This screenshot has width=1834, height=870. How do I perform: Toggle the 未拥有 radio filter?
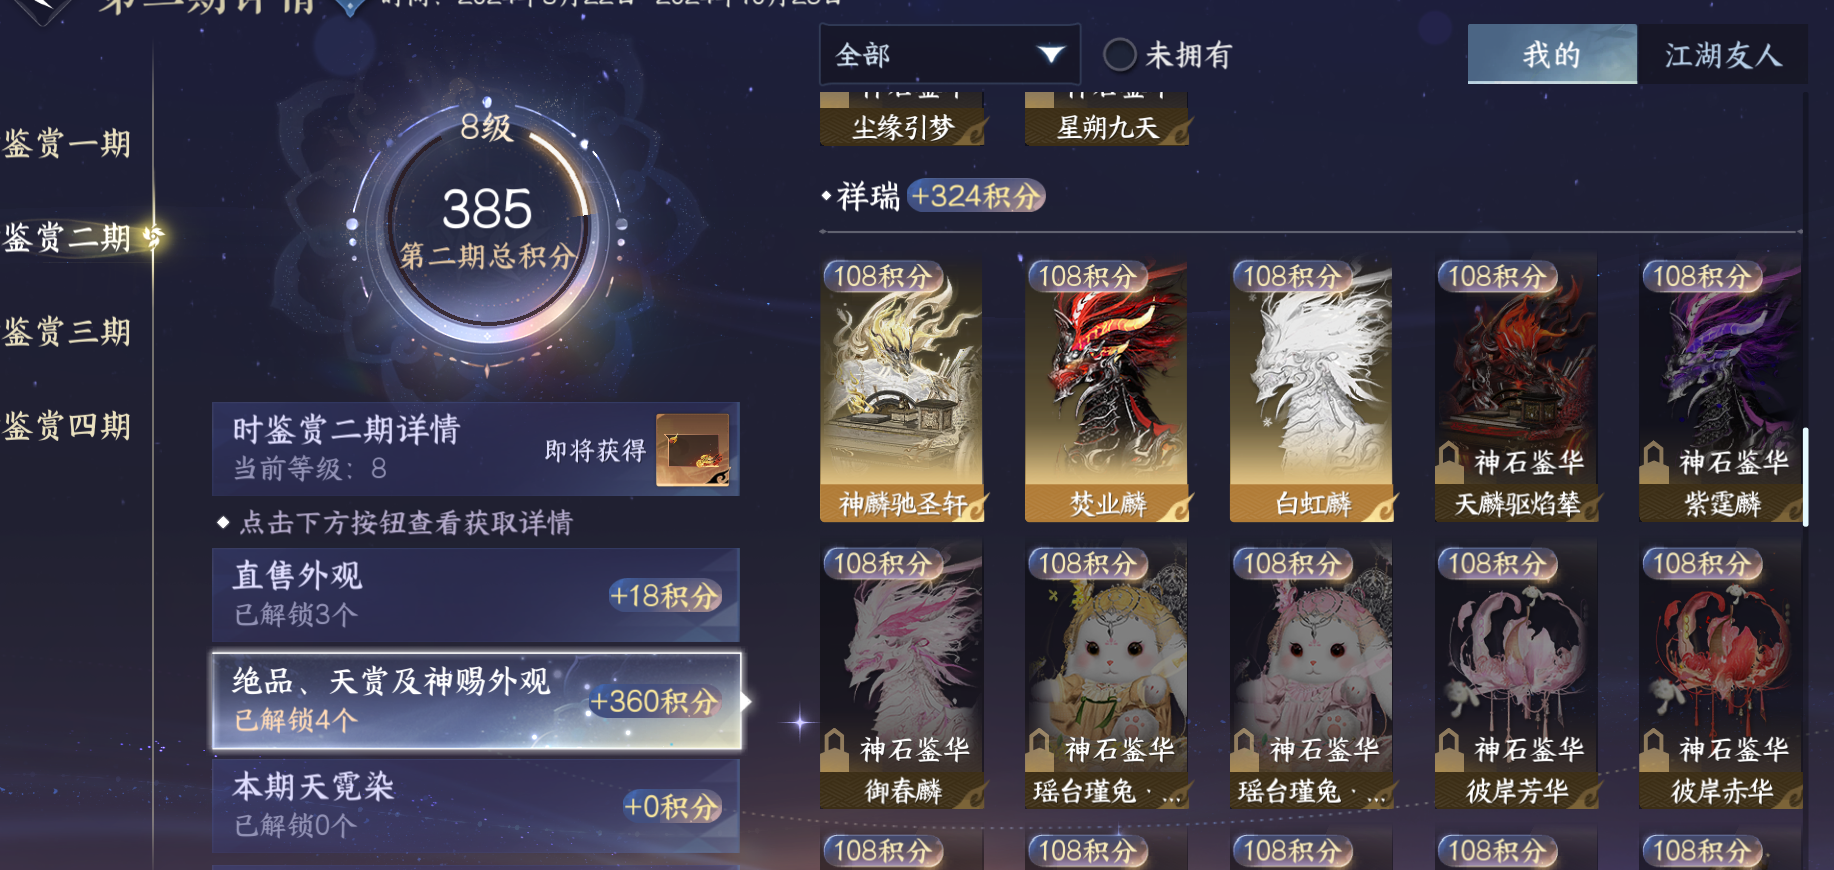pyautogui.click(x=1120, y=55)
